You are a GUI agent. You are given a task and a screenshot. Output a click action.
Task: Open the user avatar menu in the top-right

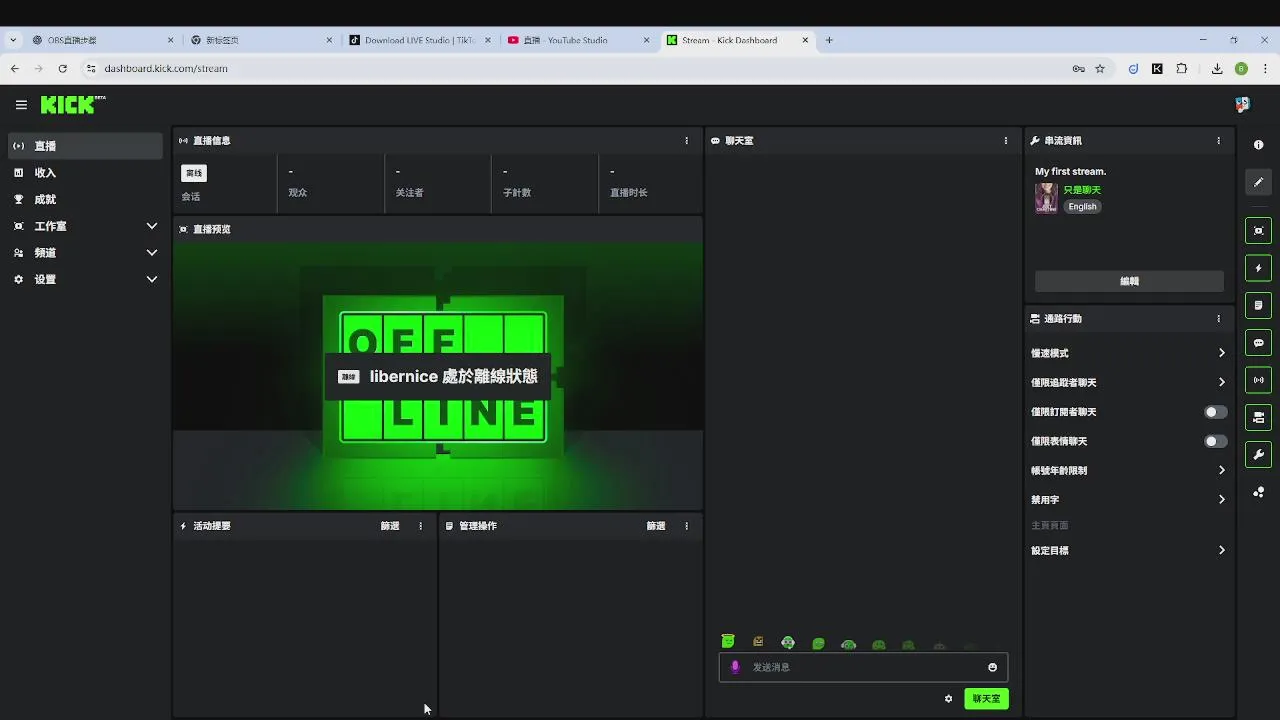point(1242,105)
